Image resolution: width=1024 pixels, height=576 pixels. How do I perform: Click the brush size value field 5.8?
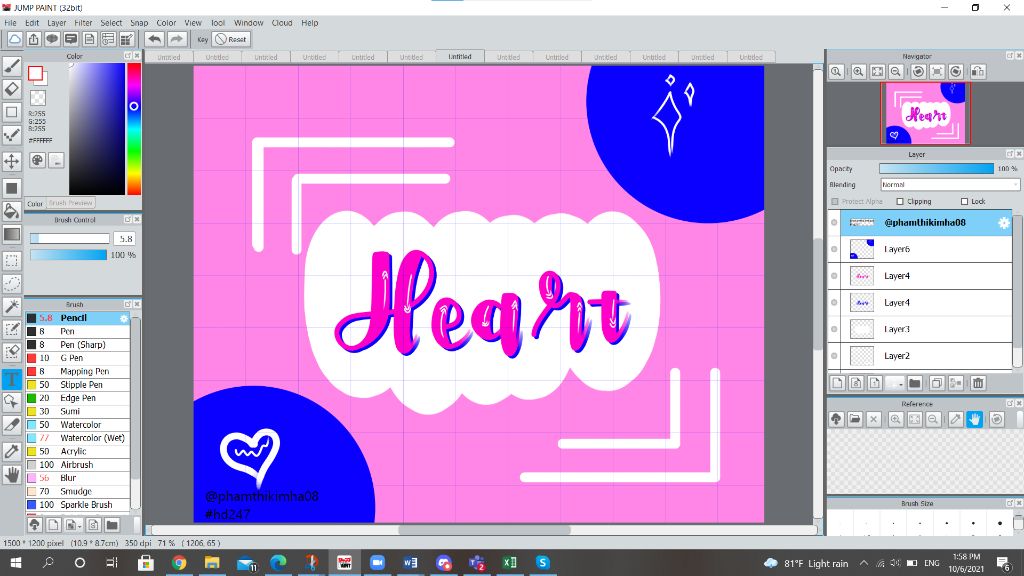(x=126, y=238)
